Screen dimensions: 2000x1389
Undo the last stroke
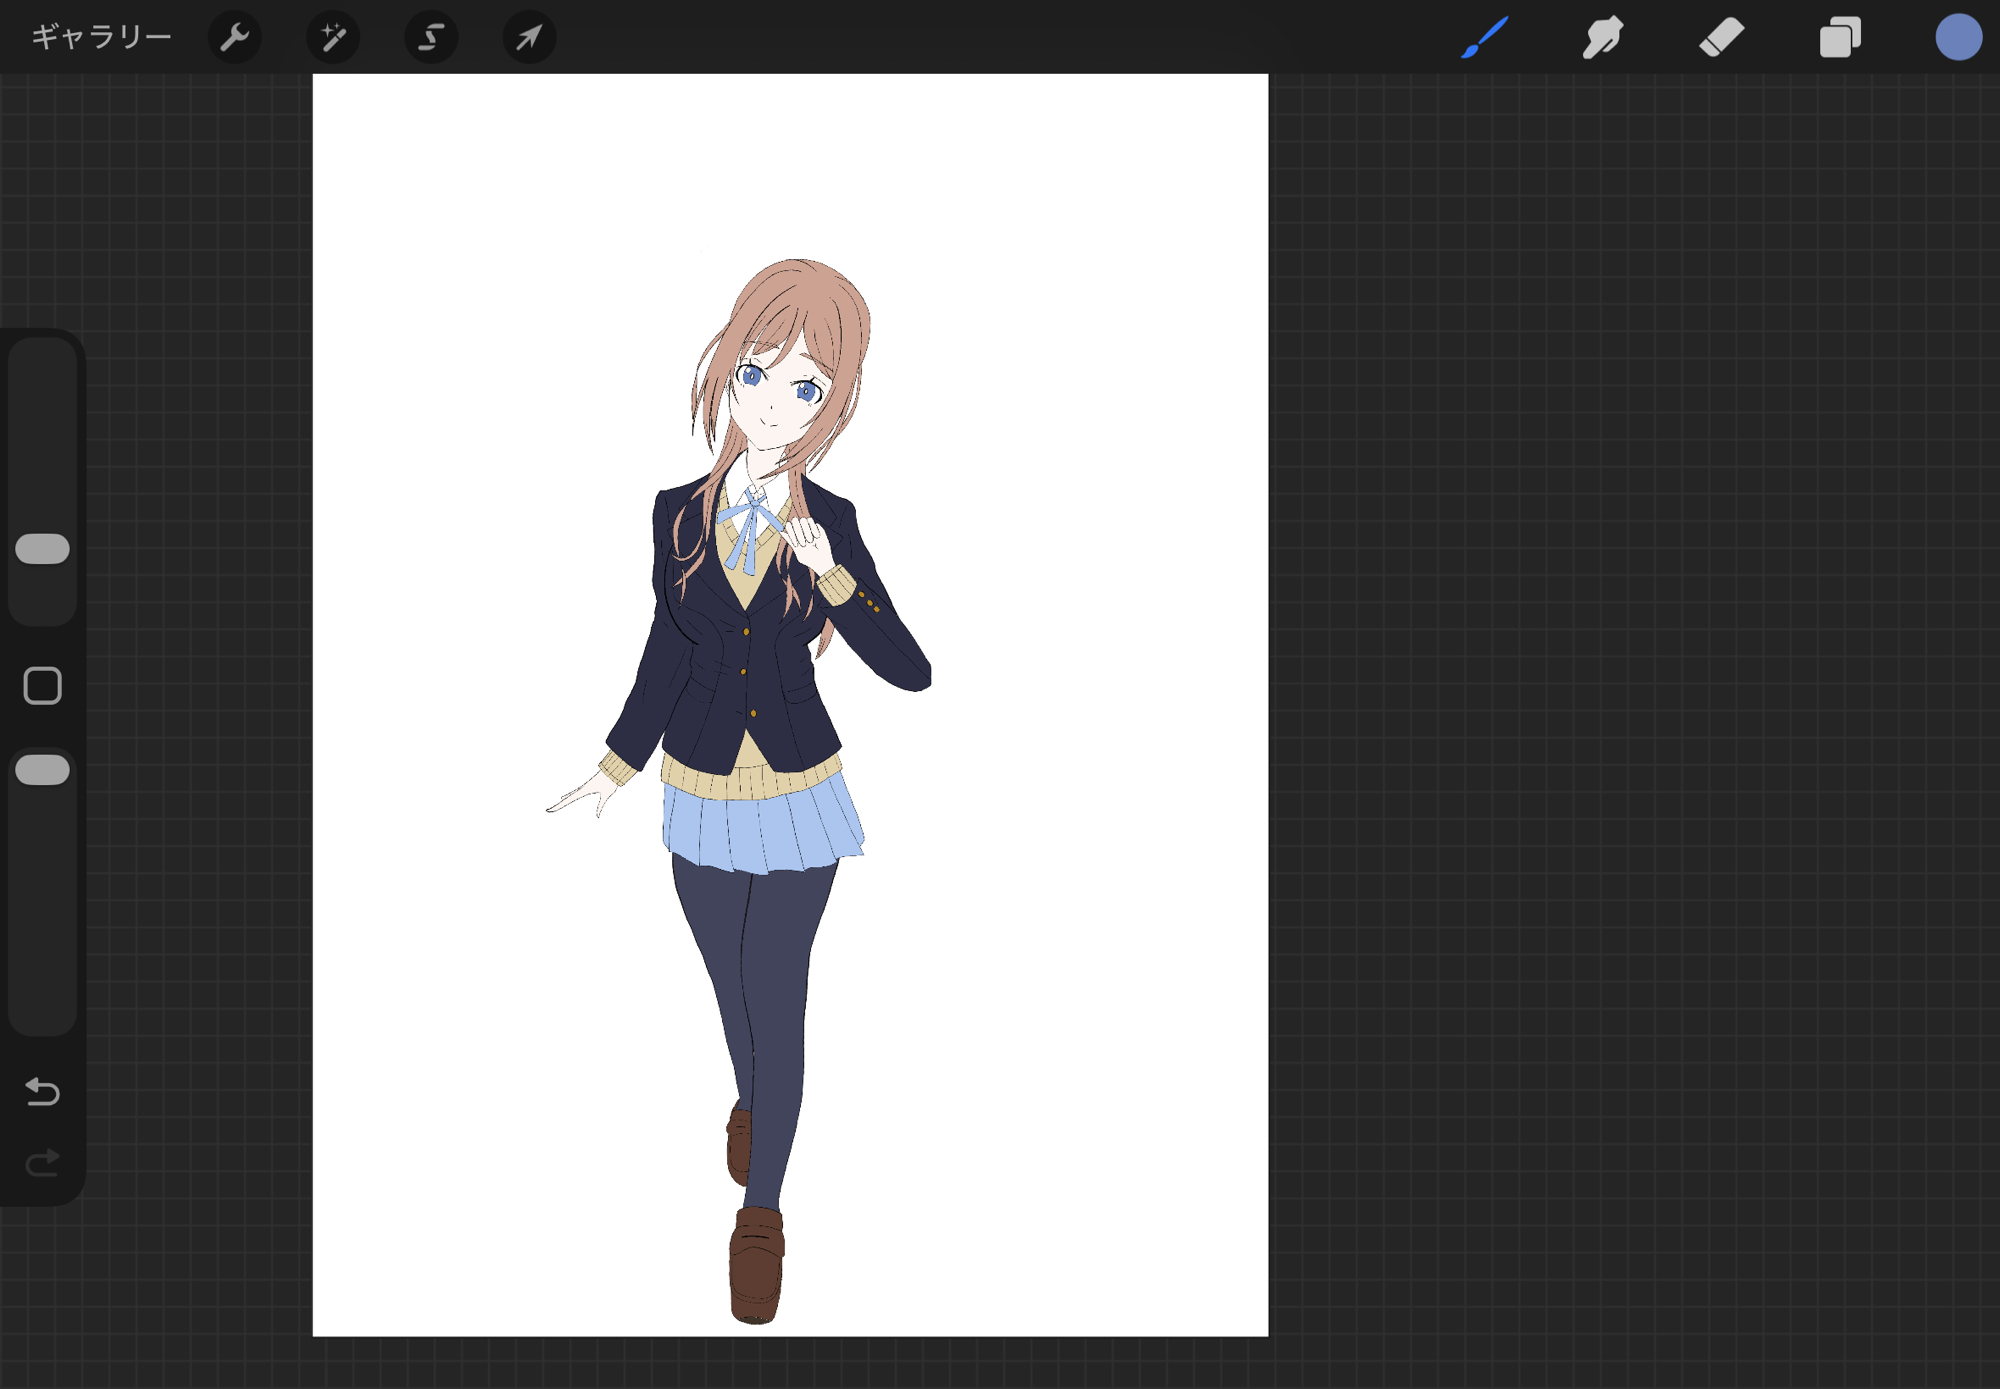[42, 1091]
